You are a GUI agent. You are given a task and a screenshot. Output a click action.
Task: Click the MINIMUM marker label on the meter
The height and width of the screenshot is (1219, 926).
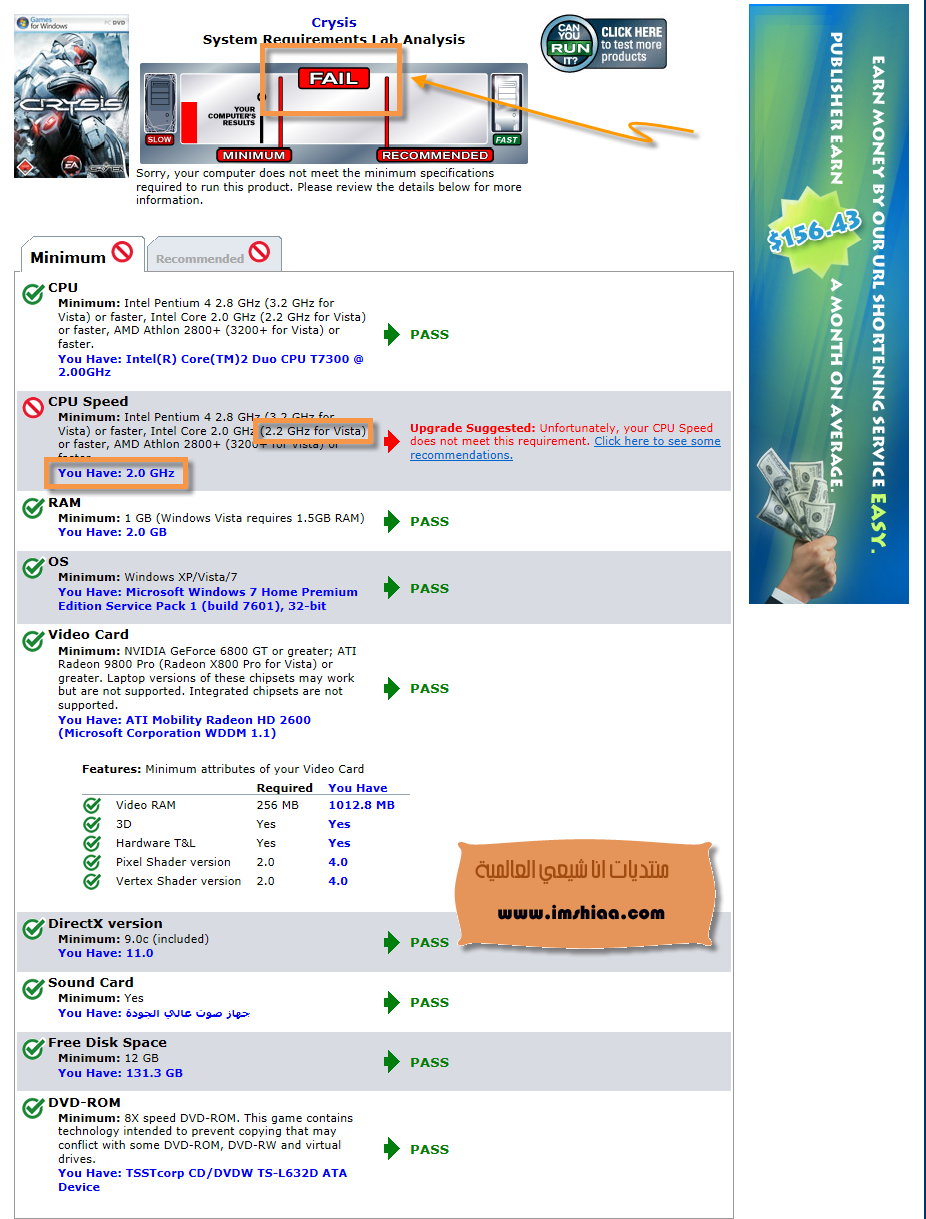(254, 155)
